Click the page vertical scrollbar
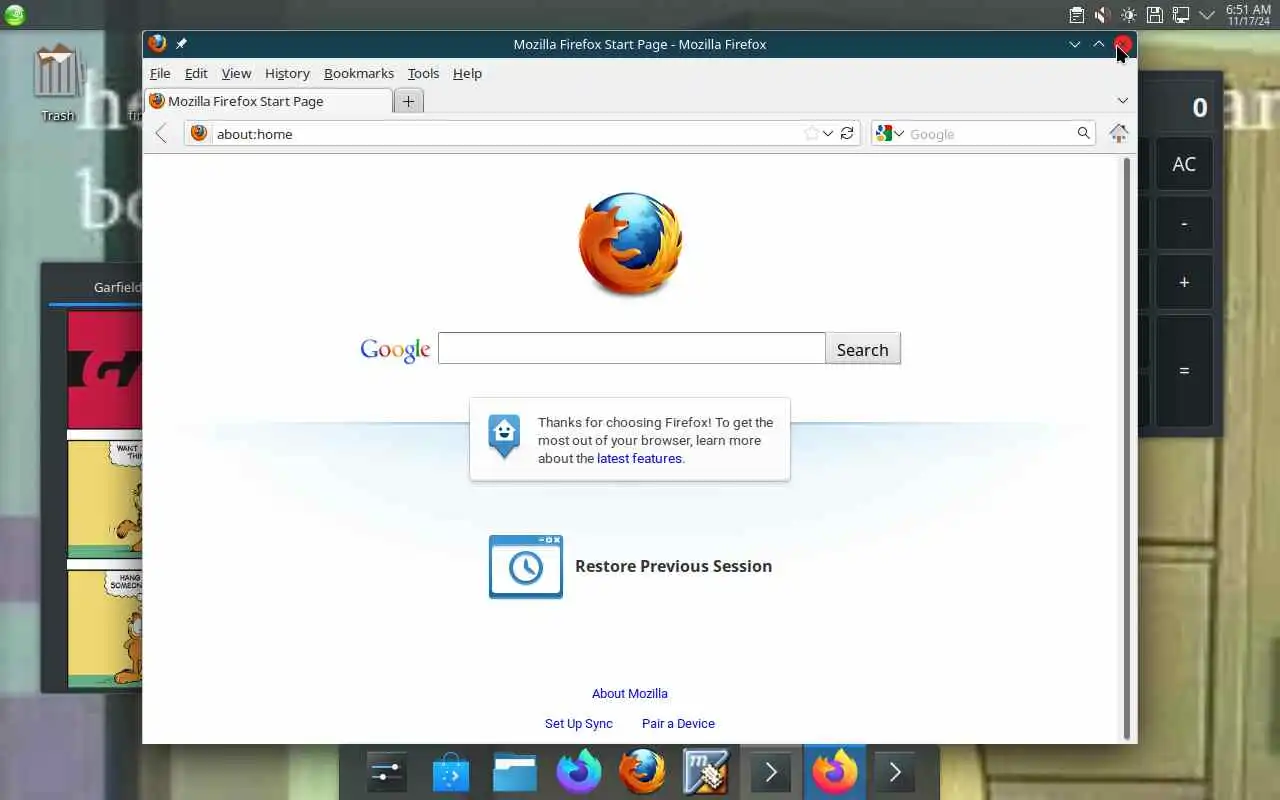 1128,448
